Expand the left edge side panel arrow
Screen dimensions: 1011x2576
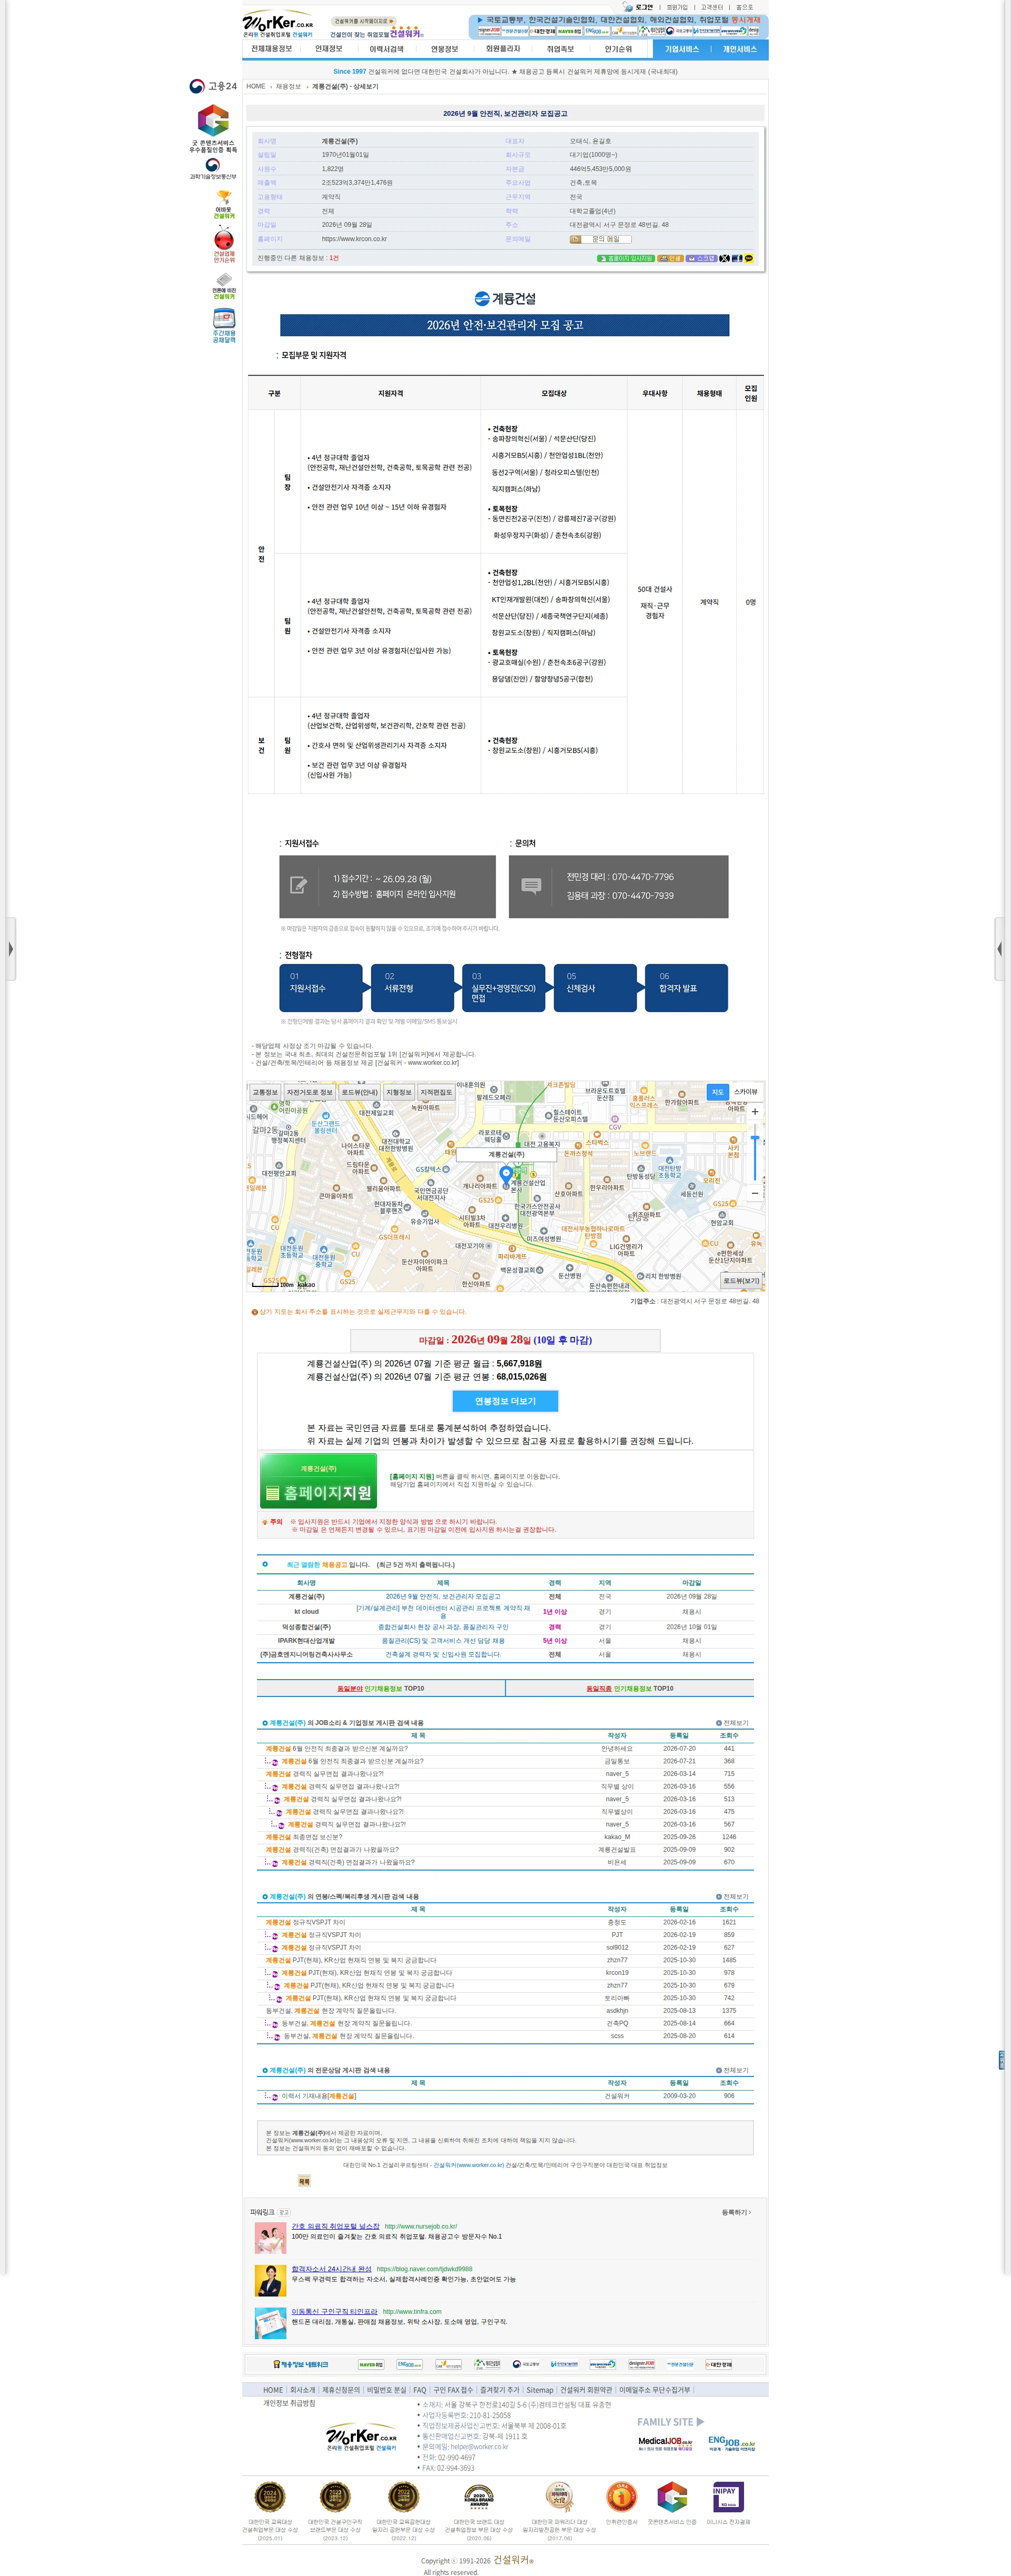coord(10,948)
